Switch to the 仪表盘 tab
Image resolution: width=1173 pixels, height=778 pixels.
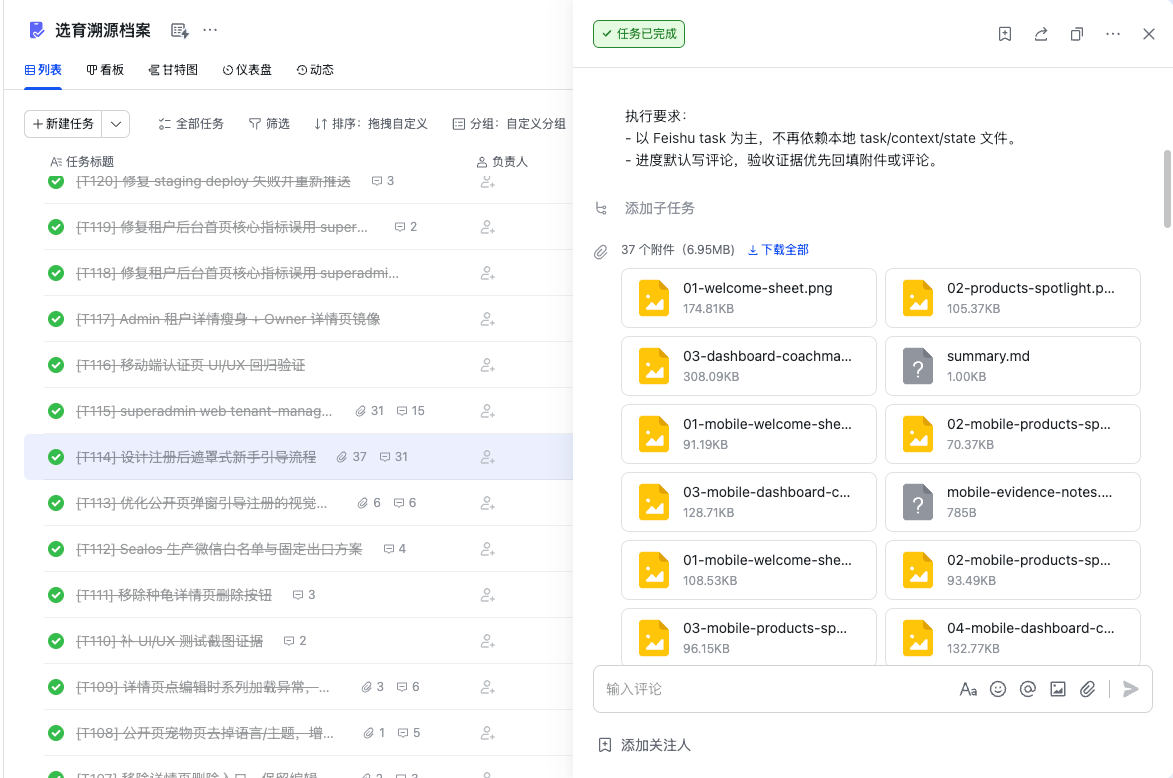click(247, 70)
